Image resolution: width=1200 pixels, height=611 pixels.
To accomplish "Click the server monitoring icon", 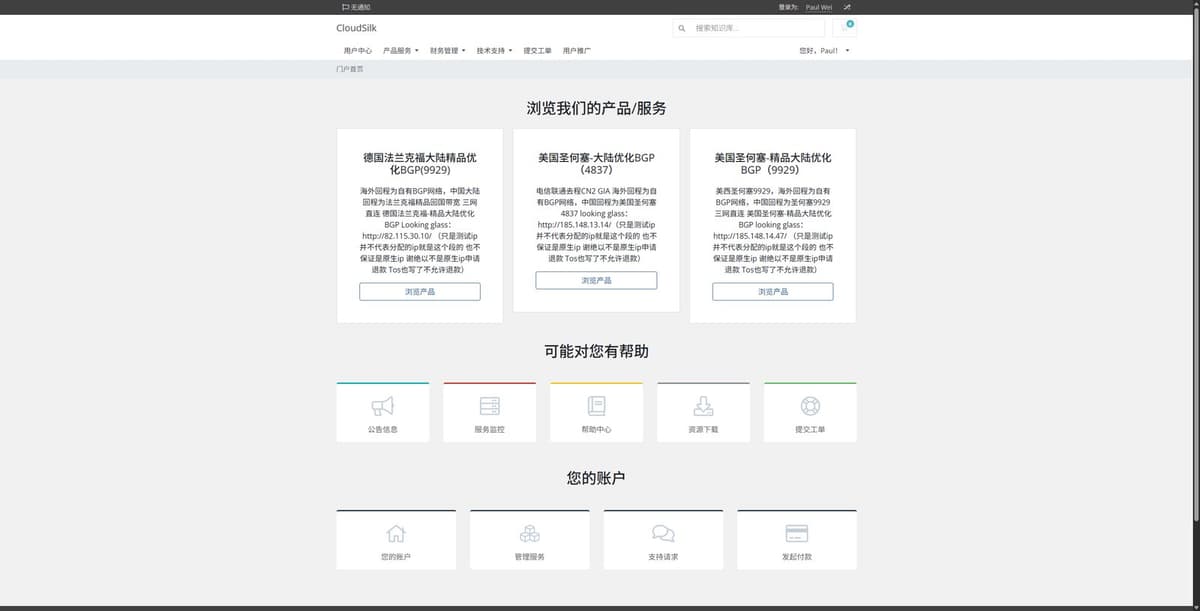I will pos(490,406).
